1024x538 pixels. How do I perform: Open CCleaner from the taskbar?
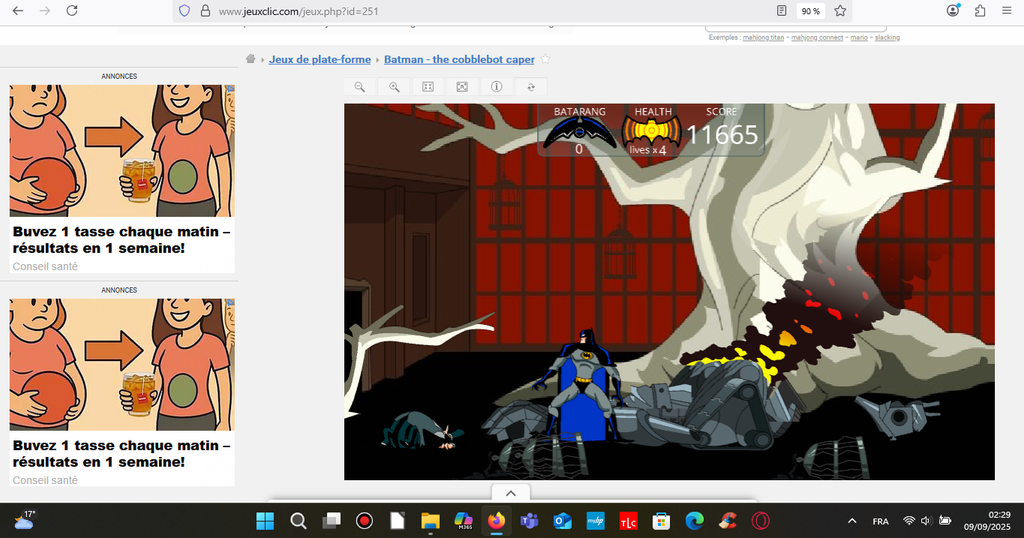point(728,521)
